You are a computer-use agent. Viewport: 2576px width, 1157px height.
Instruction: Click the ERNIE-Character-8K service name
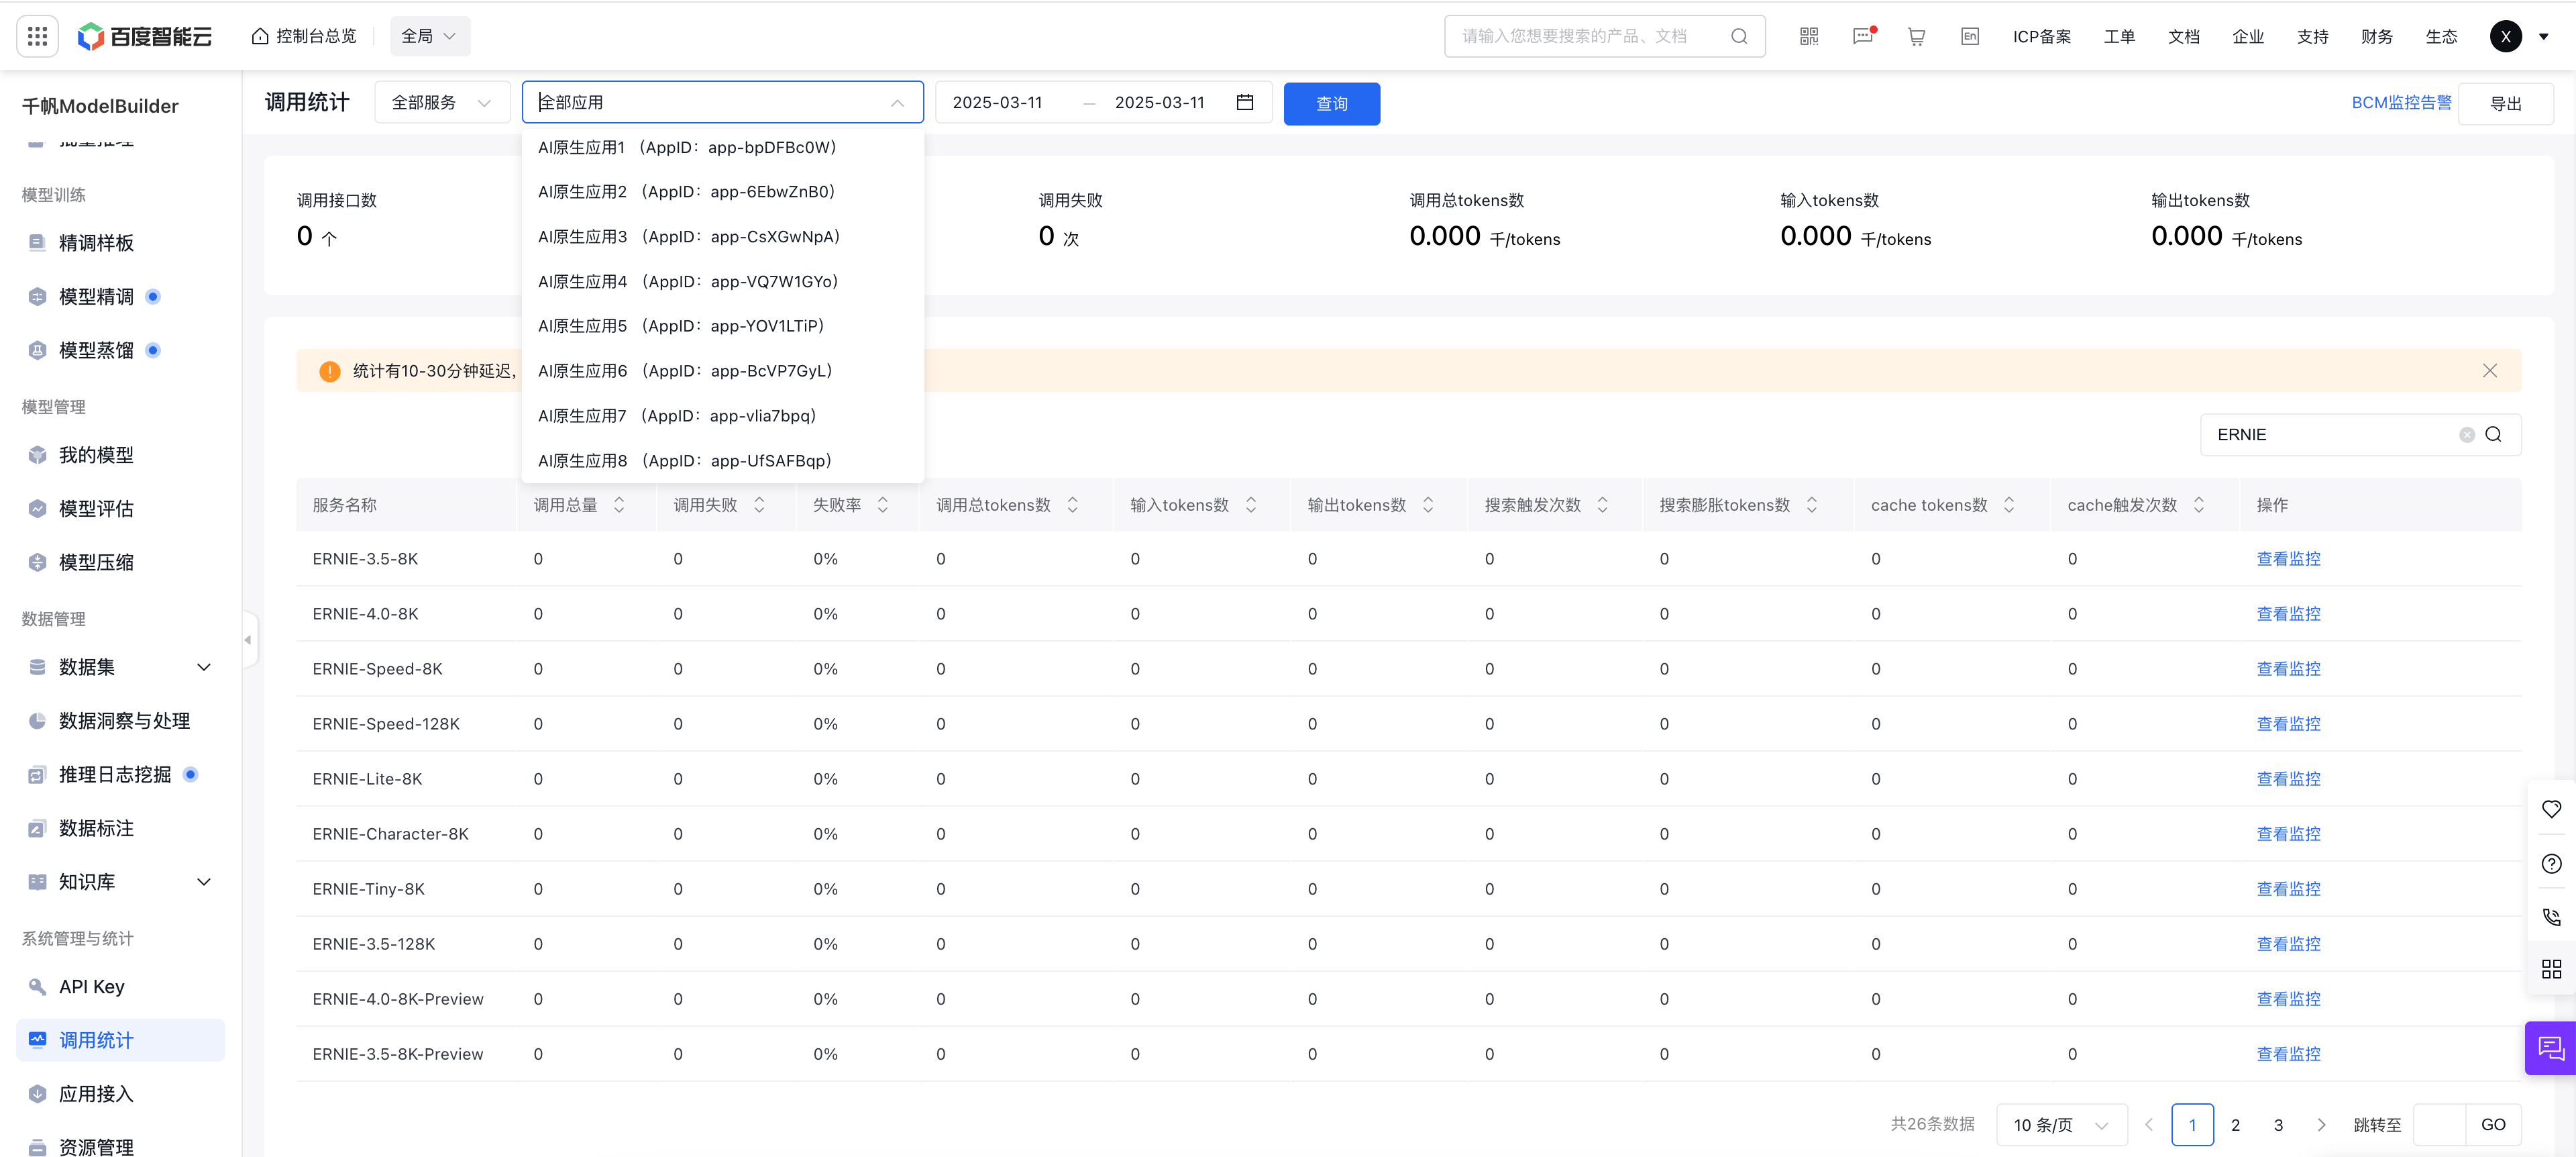coord(390,834)
